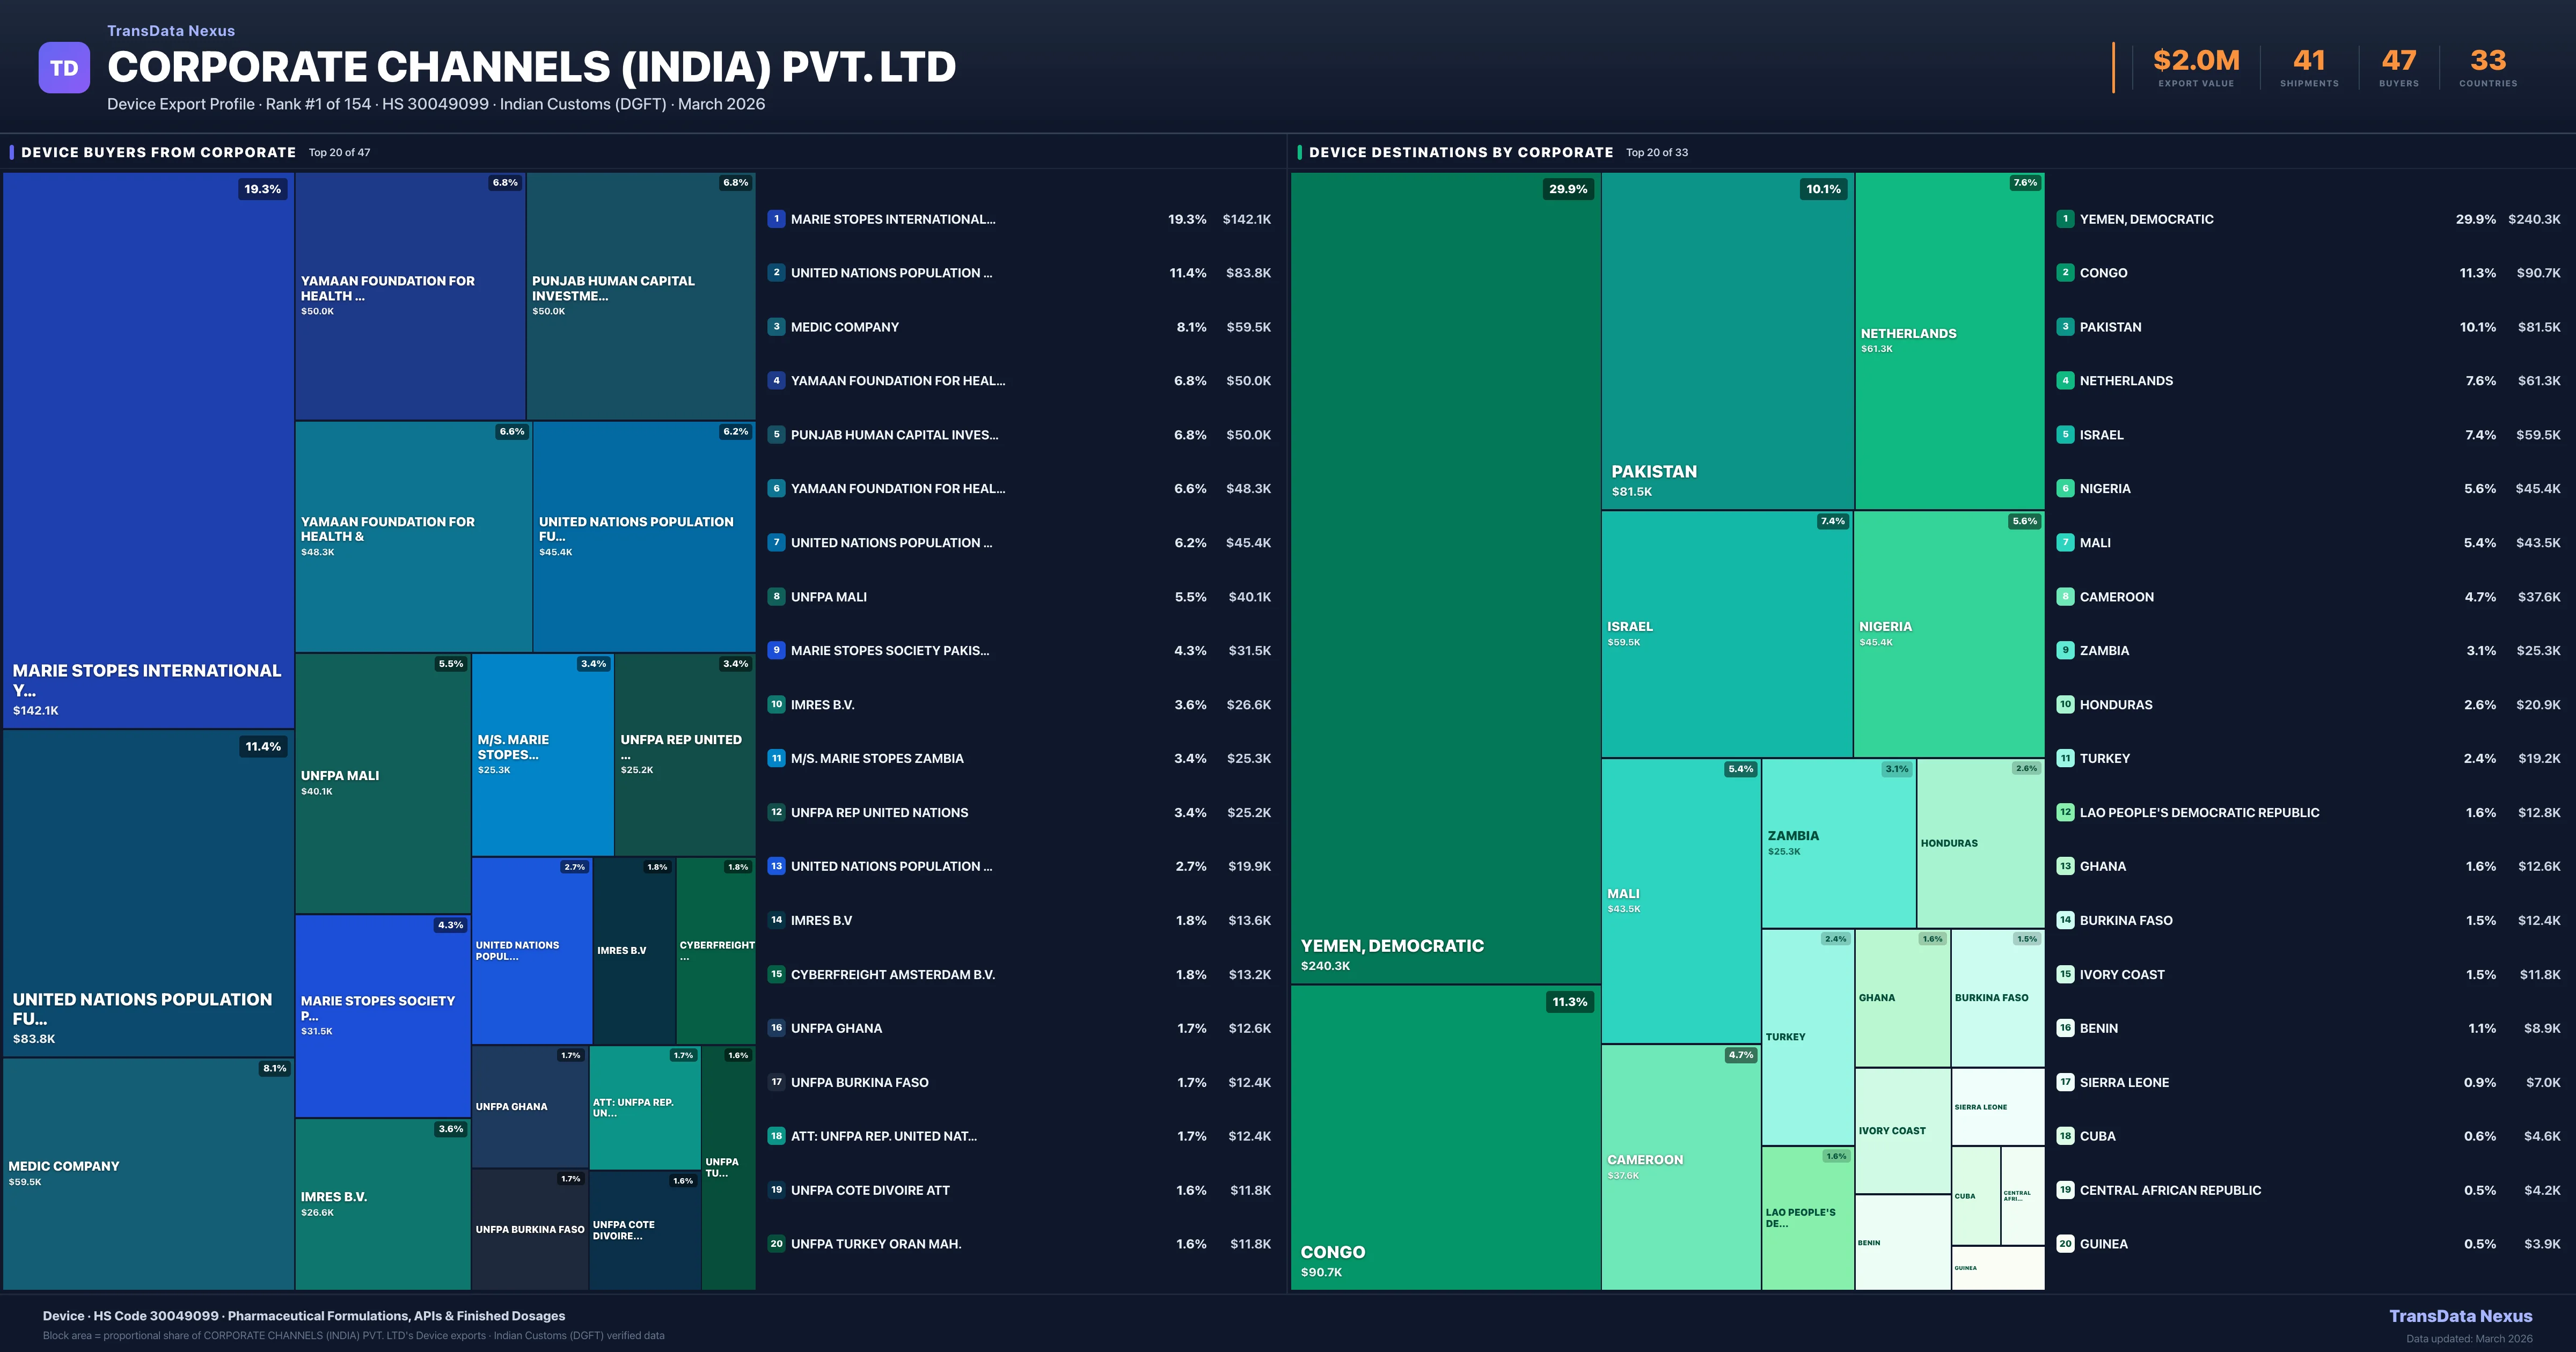Click the TransData Nexus footer link

click(2460, 1316)
